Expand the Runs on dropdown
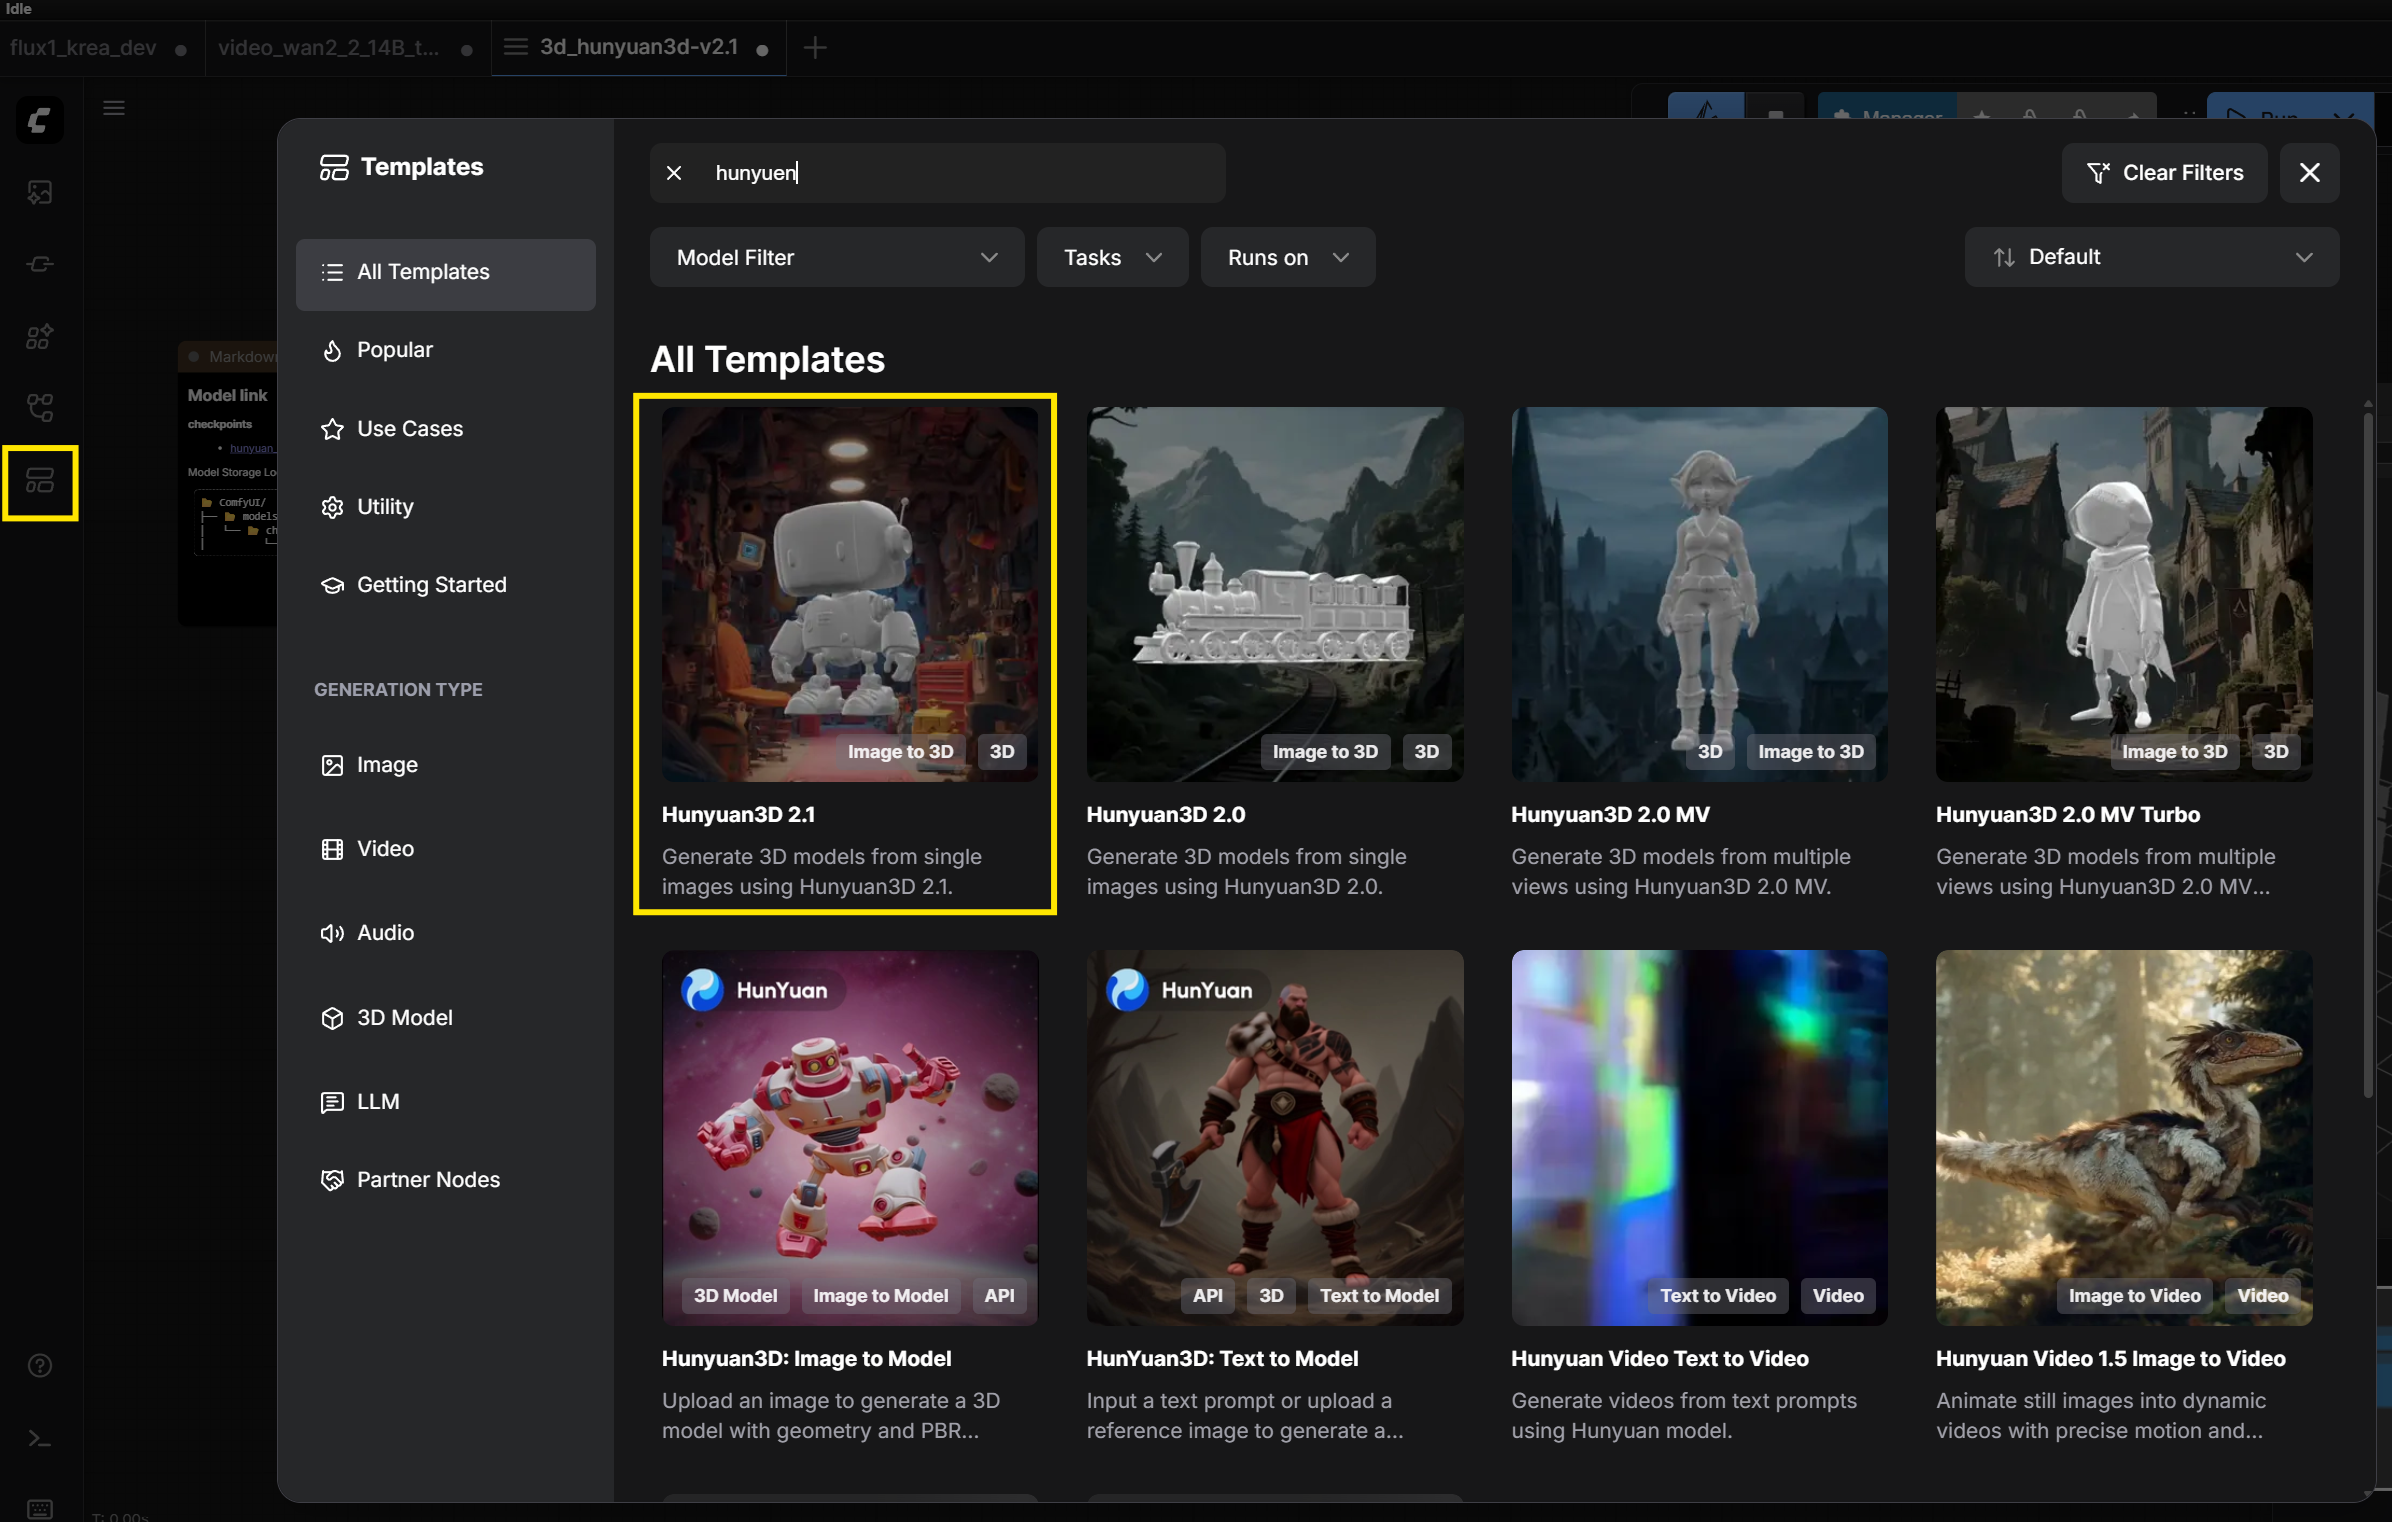 click(1288, 258)
